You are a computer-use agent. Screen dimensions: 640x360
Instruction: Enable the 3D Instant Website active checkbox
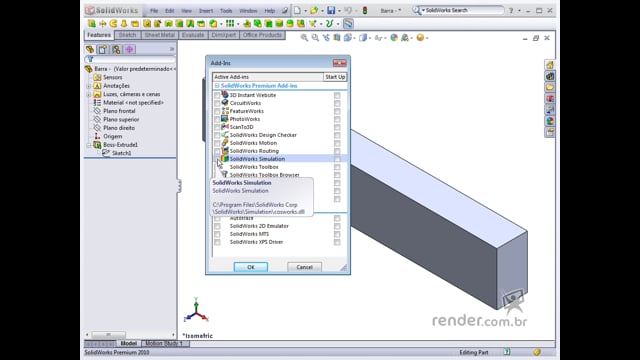click(x=217, y=96)
